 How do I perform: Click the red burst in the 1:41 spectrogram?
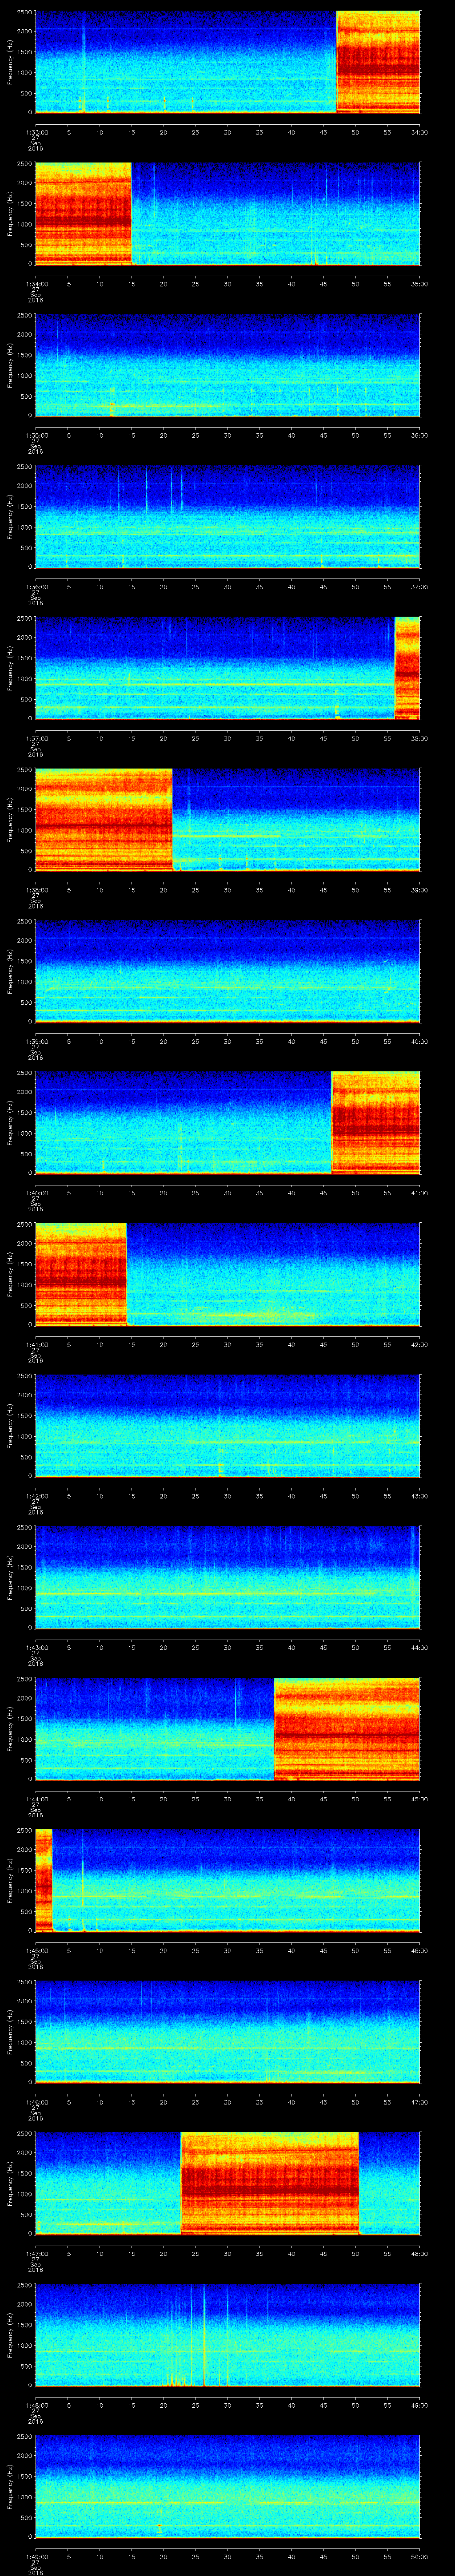point(80,1273)
